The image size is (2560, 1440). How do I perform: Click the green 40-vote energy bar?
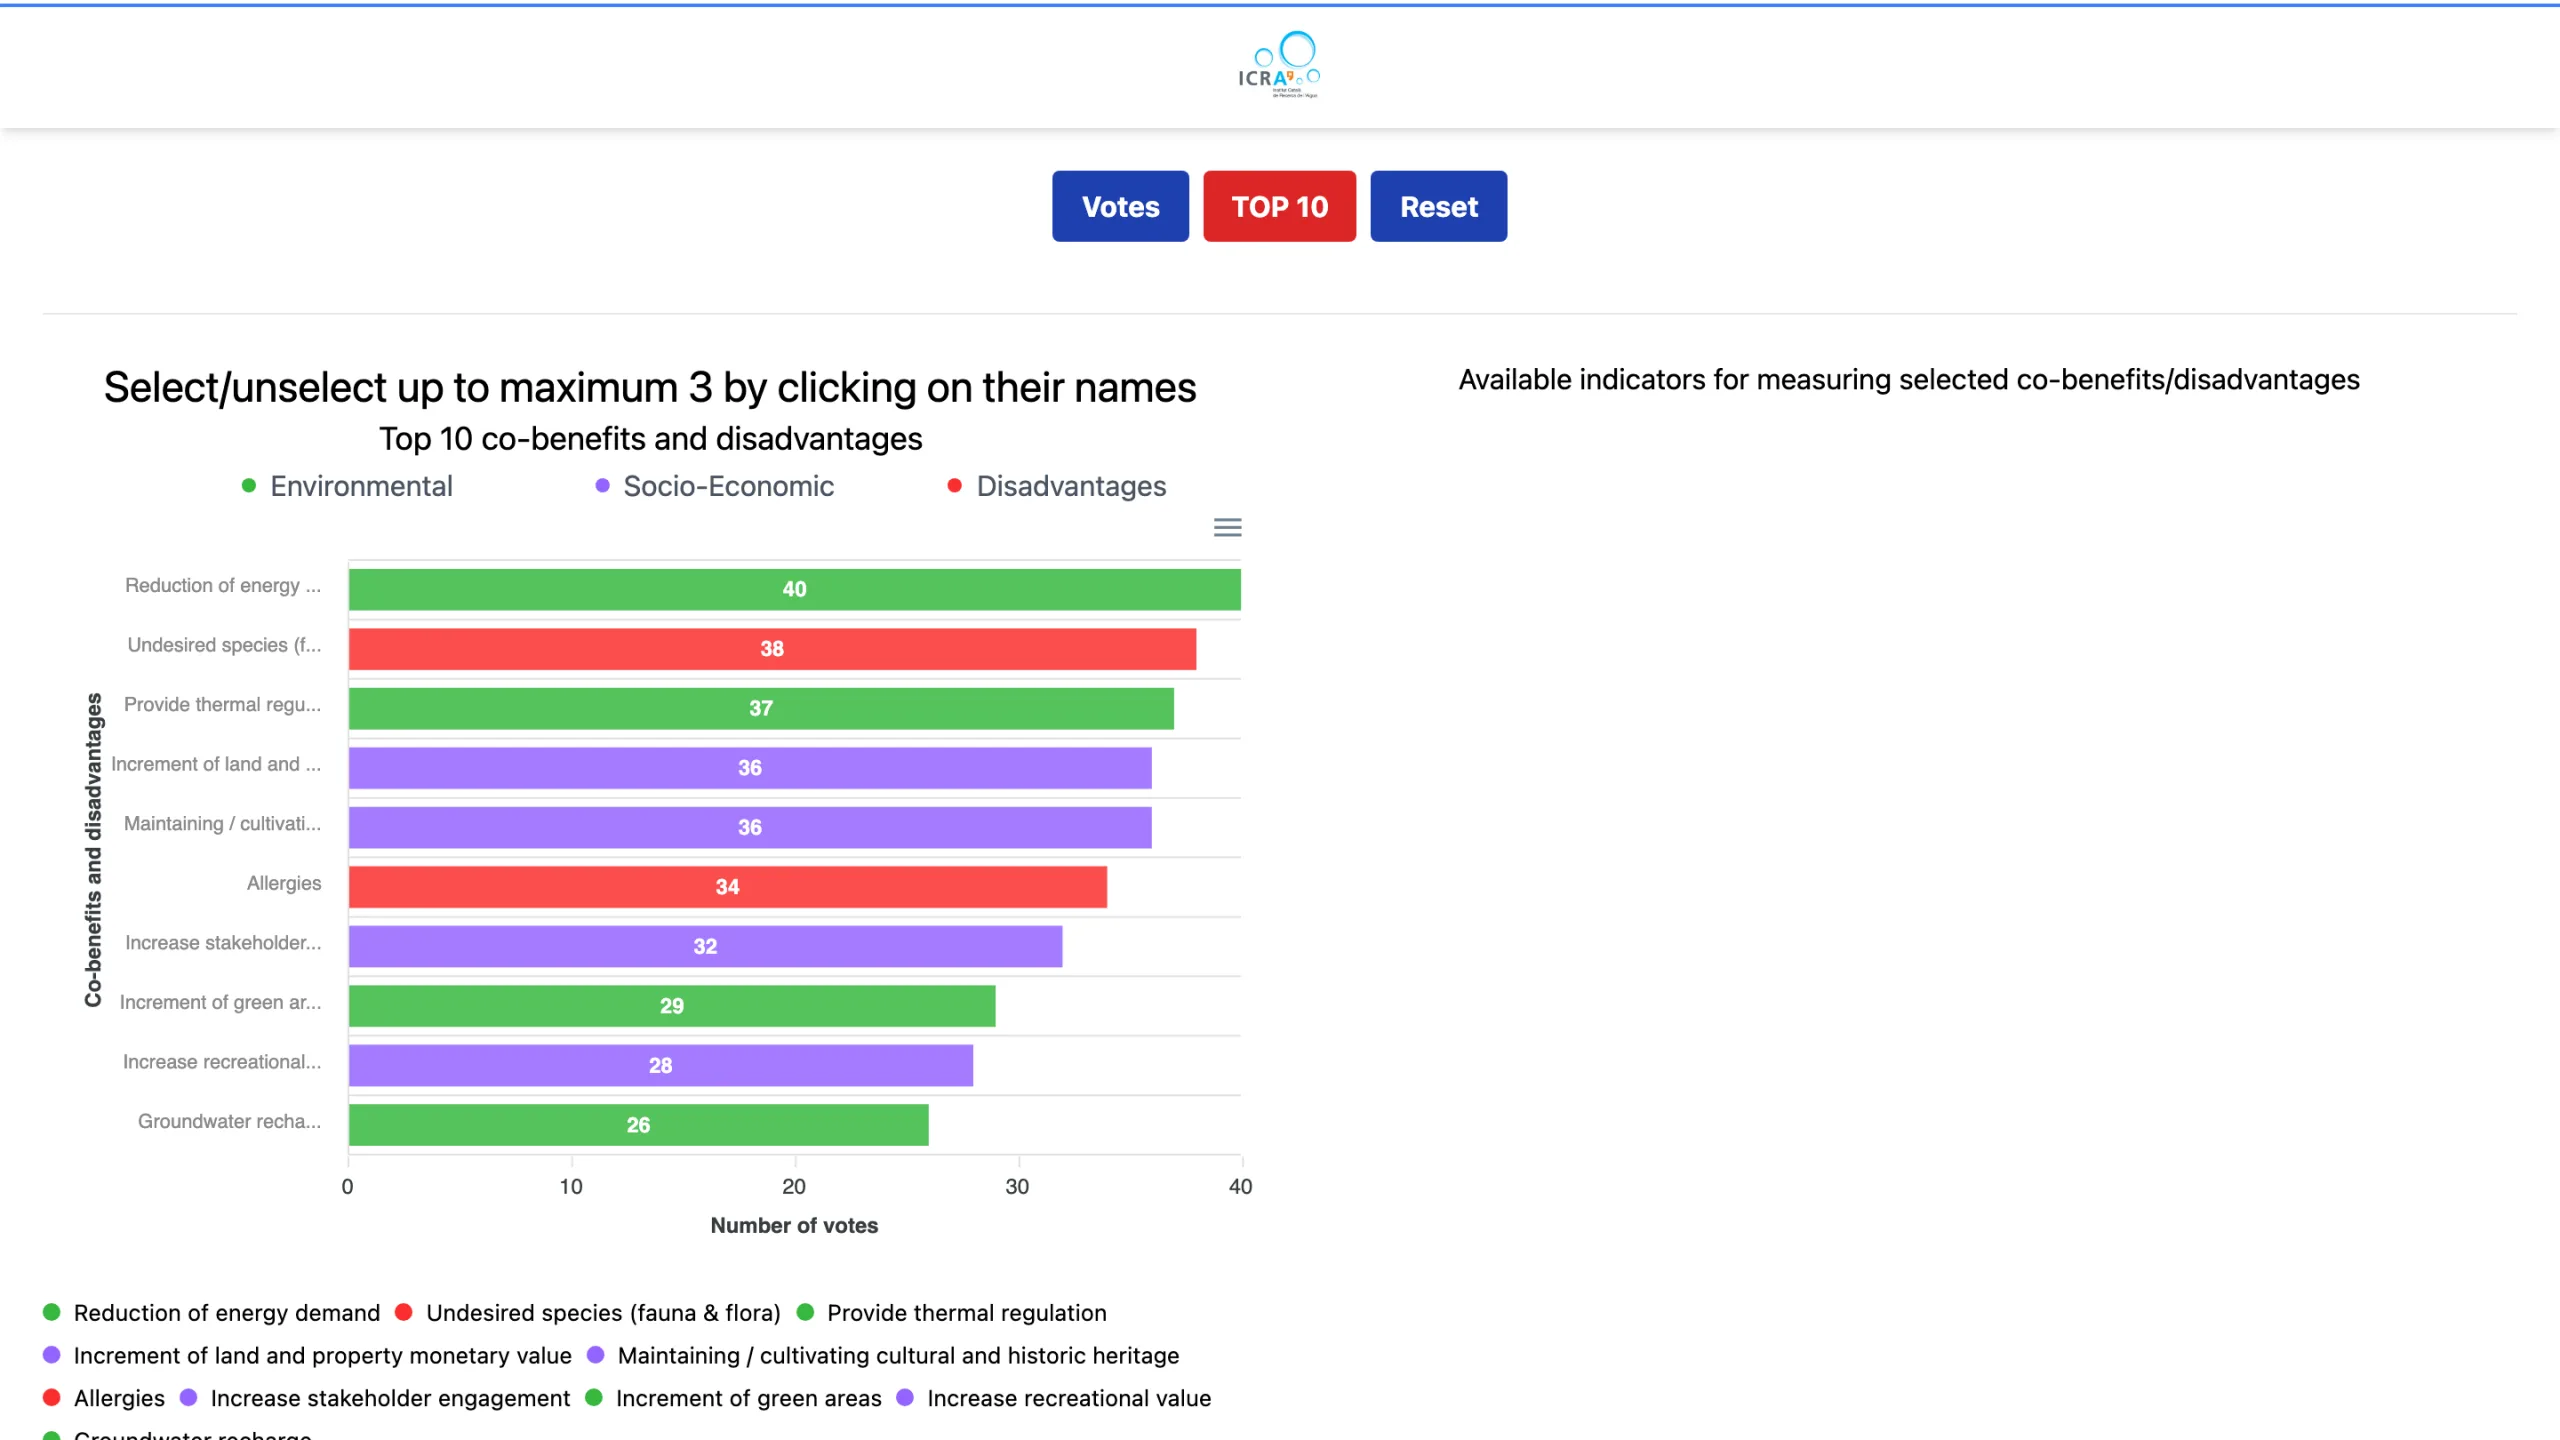coord(794,589)
